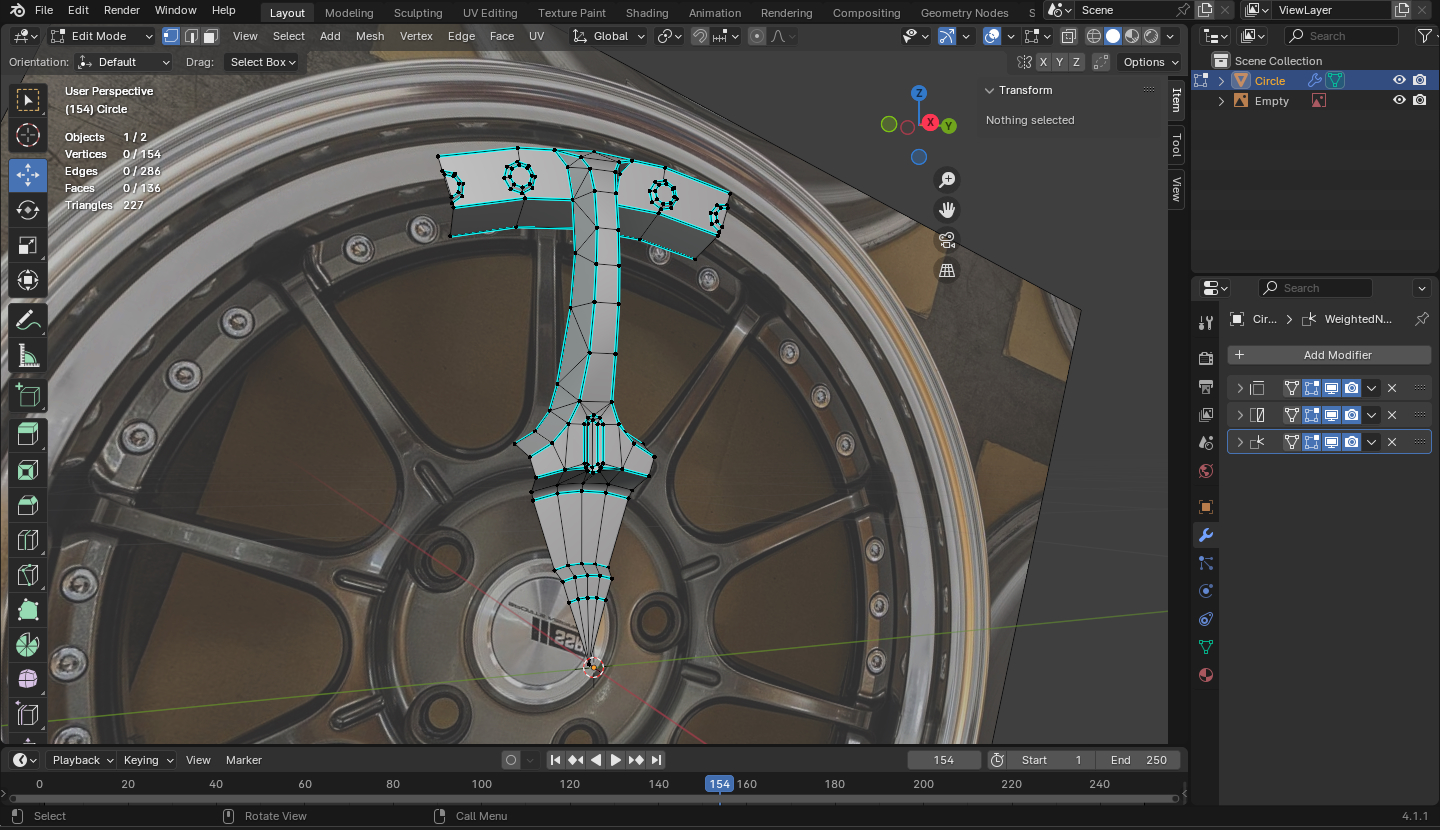1440x830 pixels.
Task: Select the Move tool in the toolbar
Action: [28, 175]
